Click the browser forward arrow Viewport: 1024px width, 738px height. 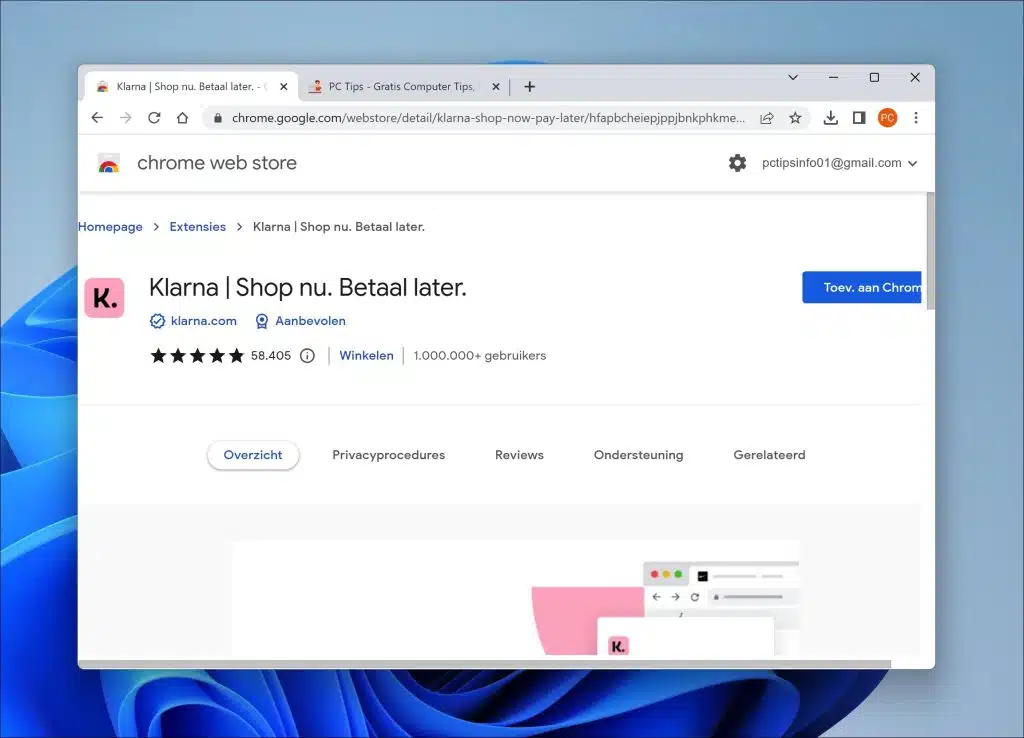click(125, 118)
